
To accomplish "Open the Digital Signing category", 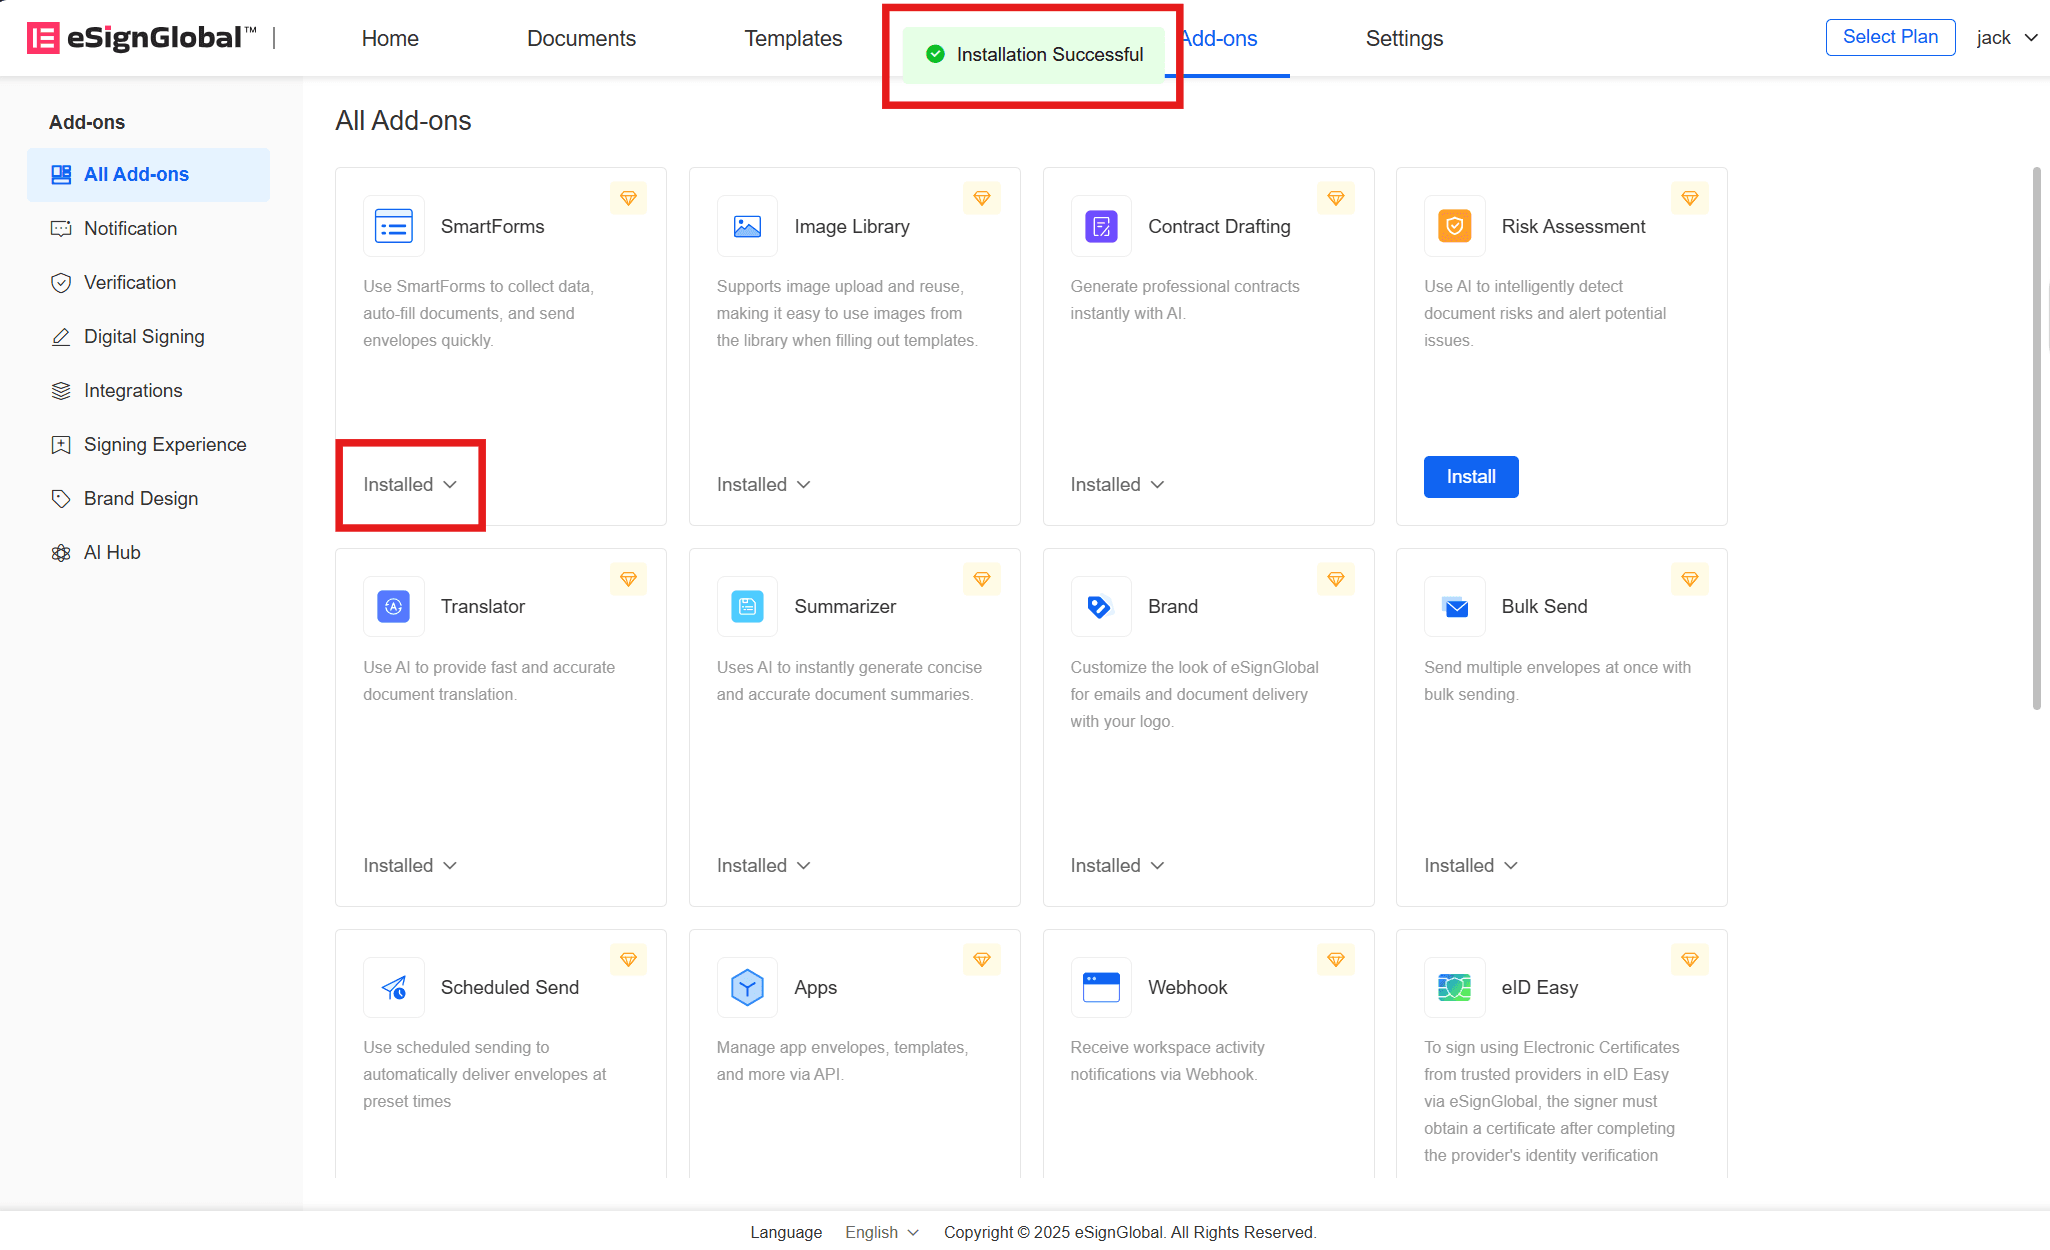I will point(148,336).
